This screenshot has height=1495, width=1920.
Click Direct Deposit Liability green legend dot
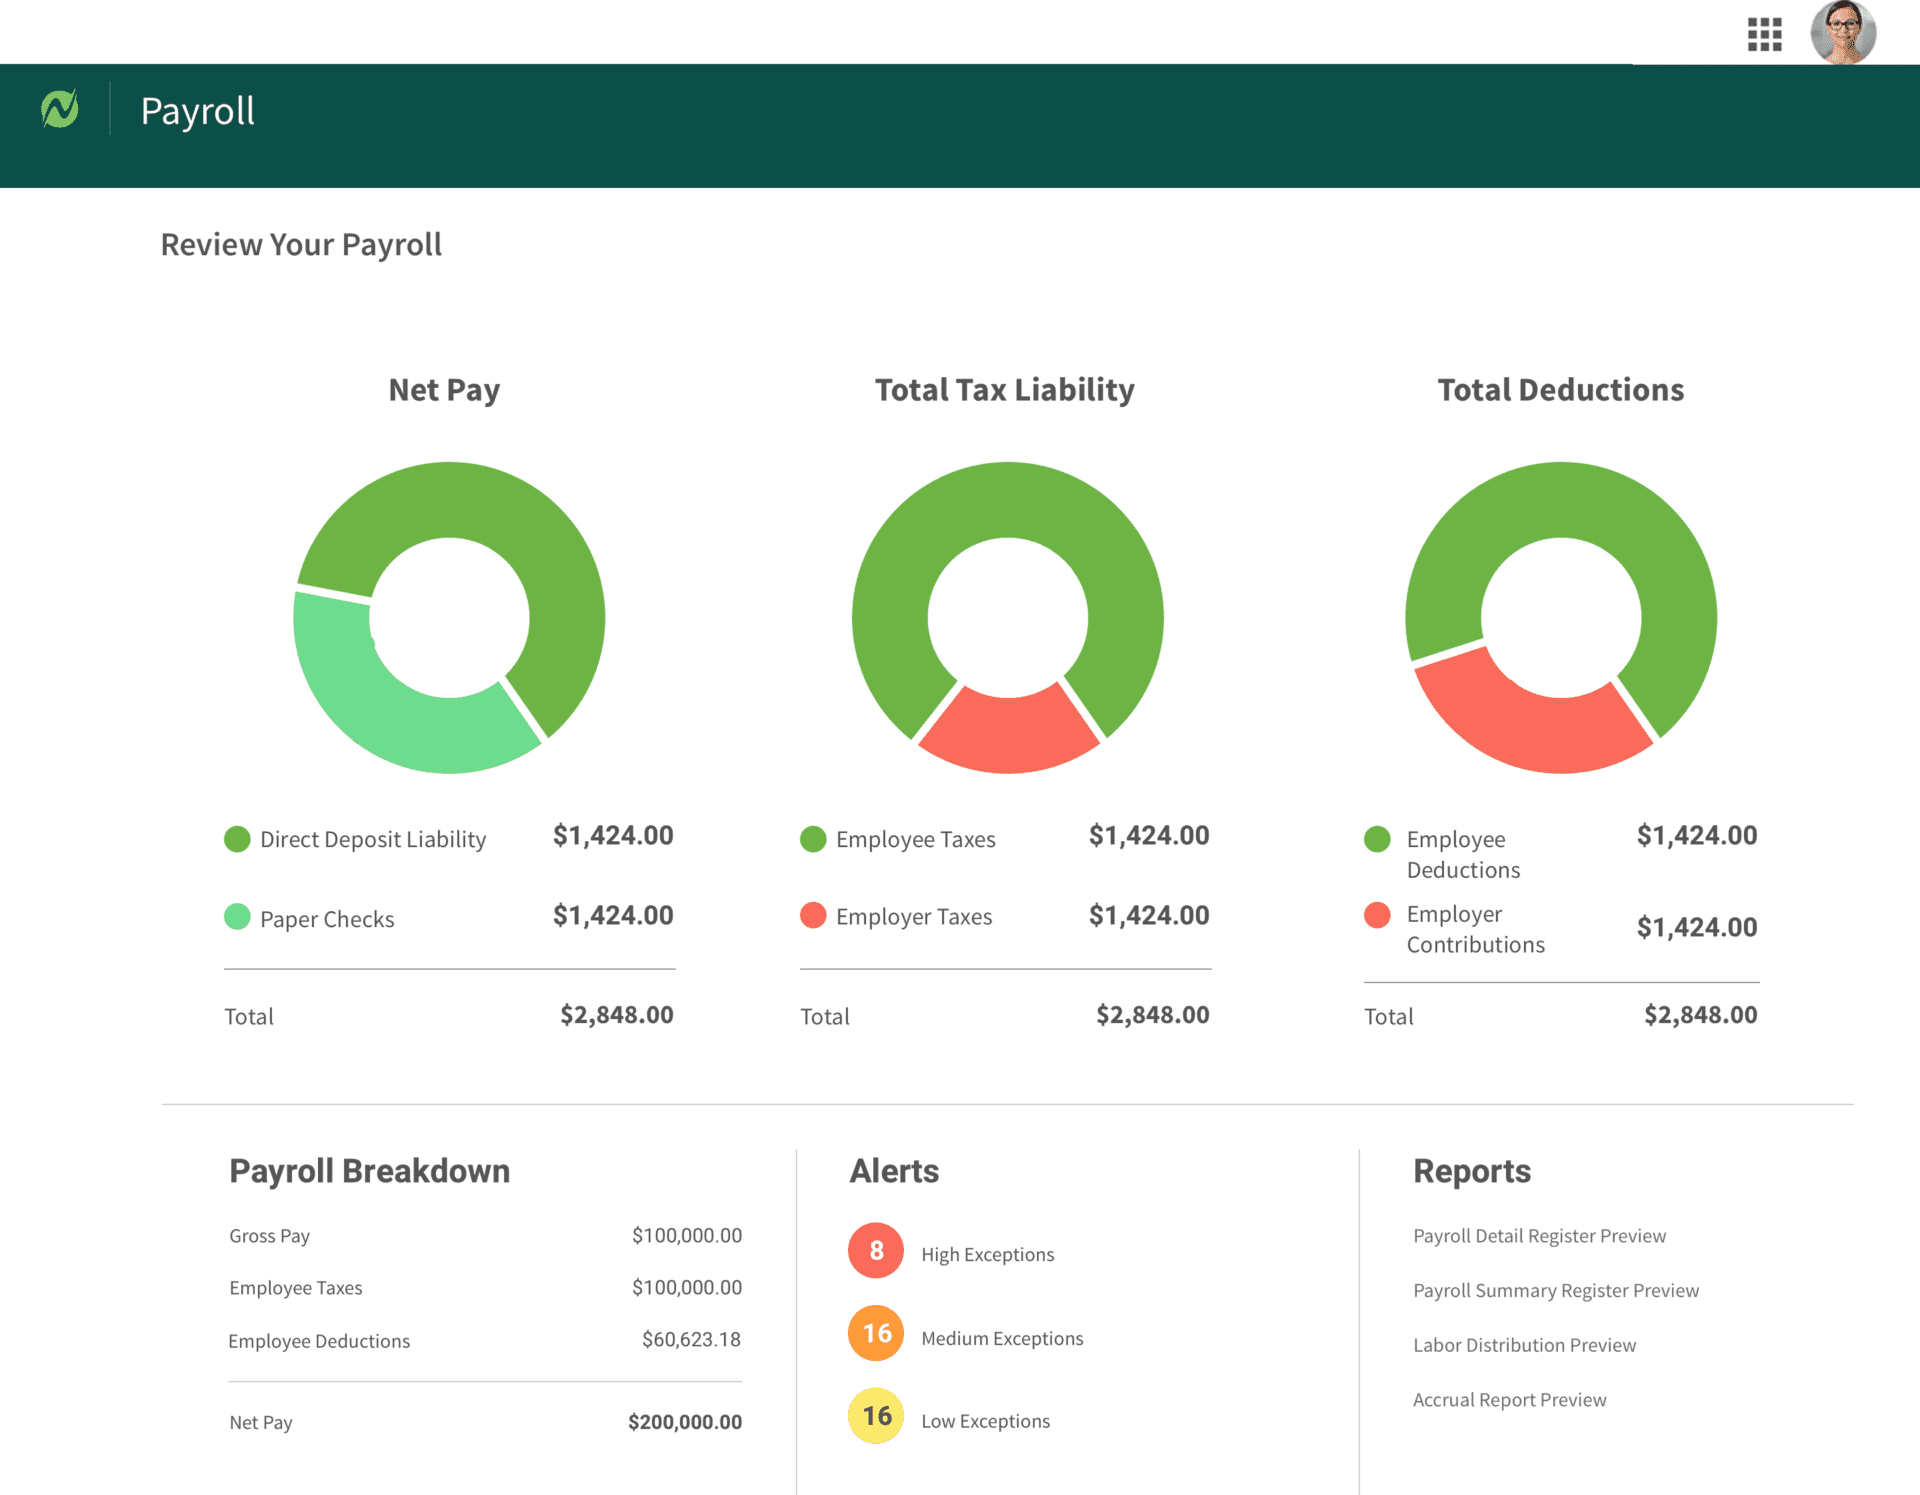click(237, 839)
